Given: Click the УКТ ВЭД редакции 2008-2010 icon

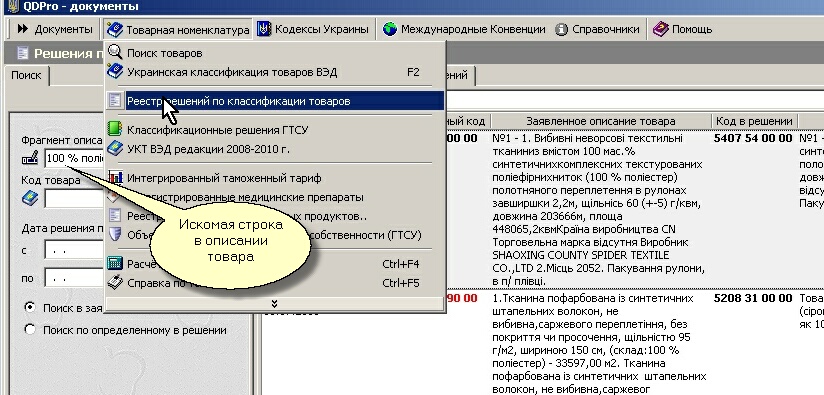Looking at the screenshot, I should (x=115, y=149).
